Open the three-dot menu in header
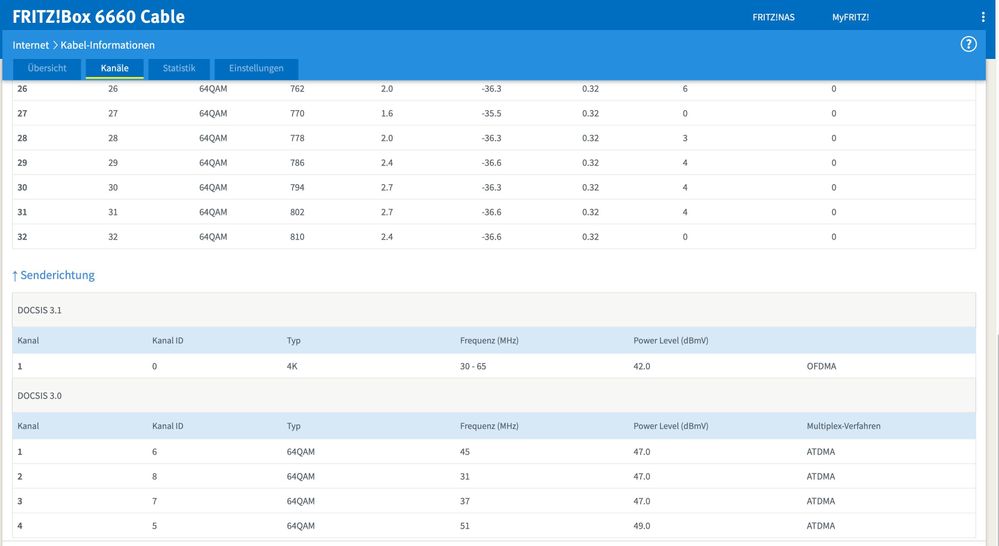999x546 pixels. click(983, 17)
